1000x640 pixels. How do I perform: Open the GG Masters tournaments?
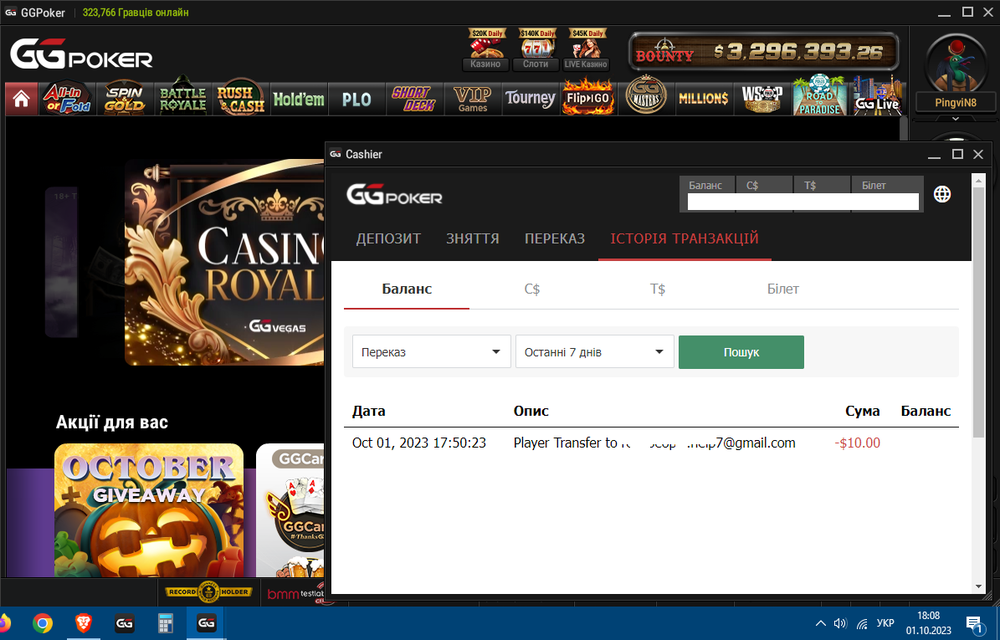(x=646, y=97)
